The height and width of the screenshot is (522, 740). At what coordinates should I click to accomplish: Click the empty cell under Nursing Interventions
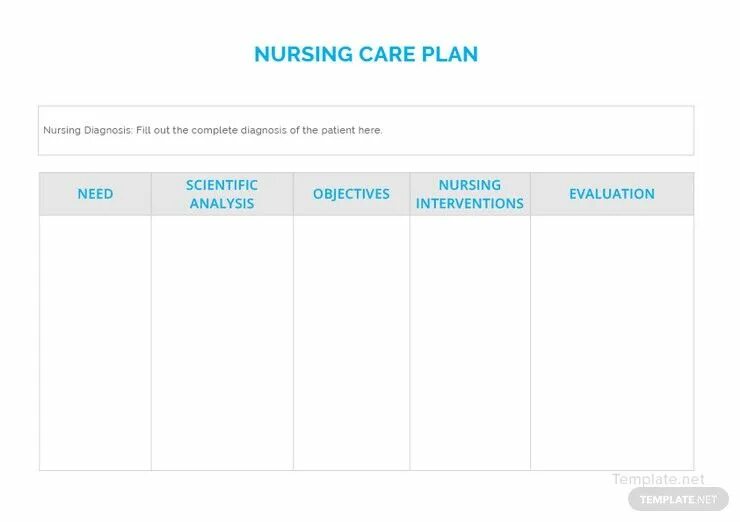click(x=470, y=343)
